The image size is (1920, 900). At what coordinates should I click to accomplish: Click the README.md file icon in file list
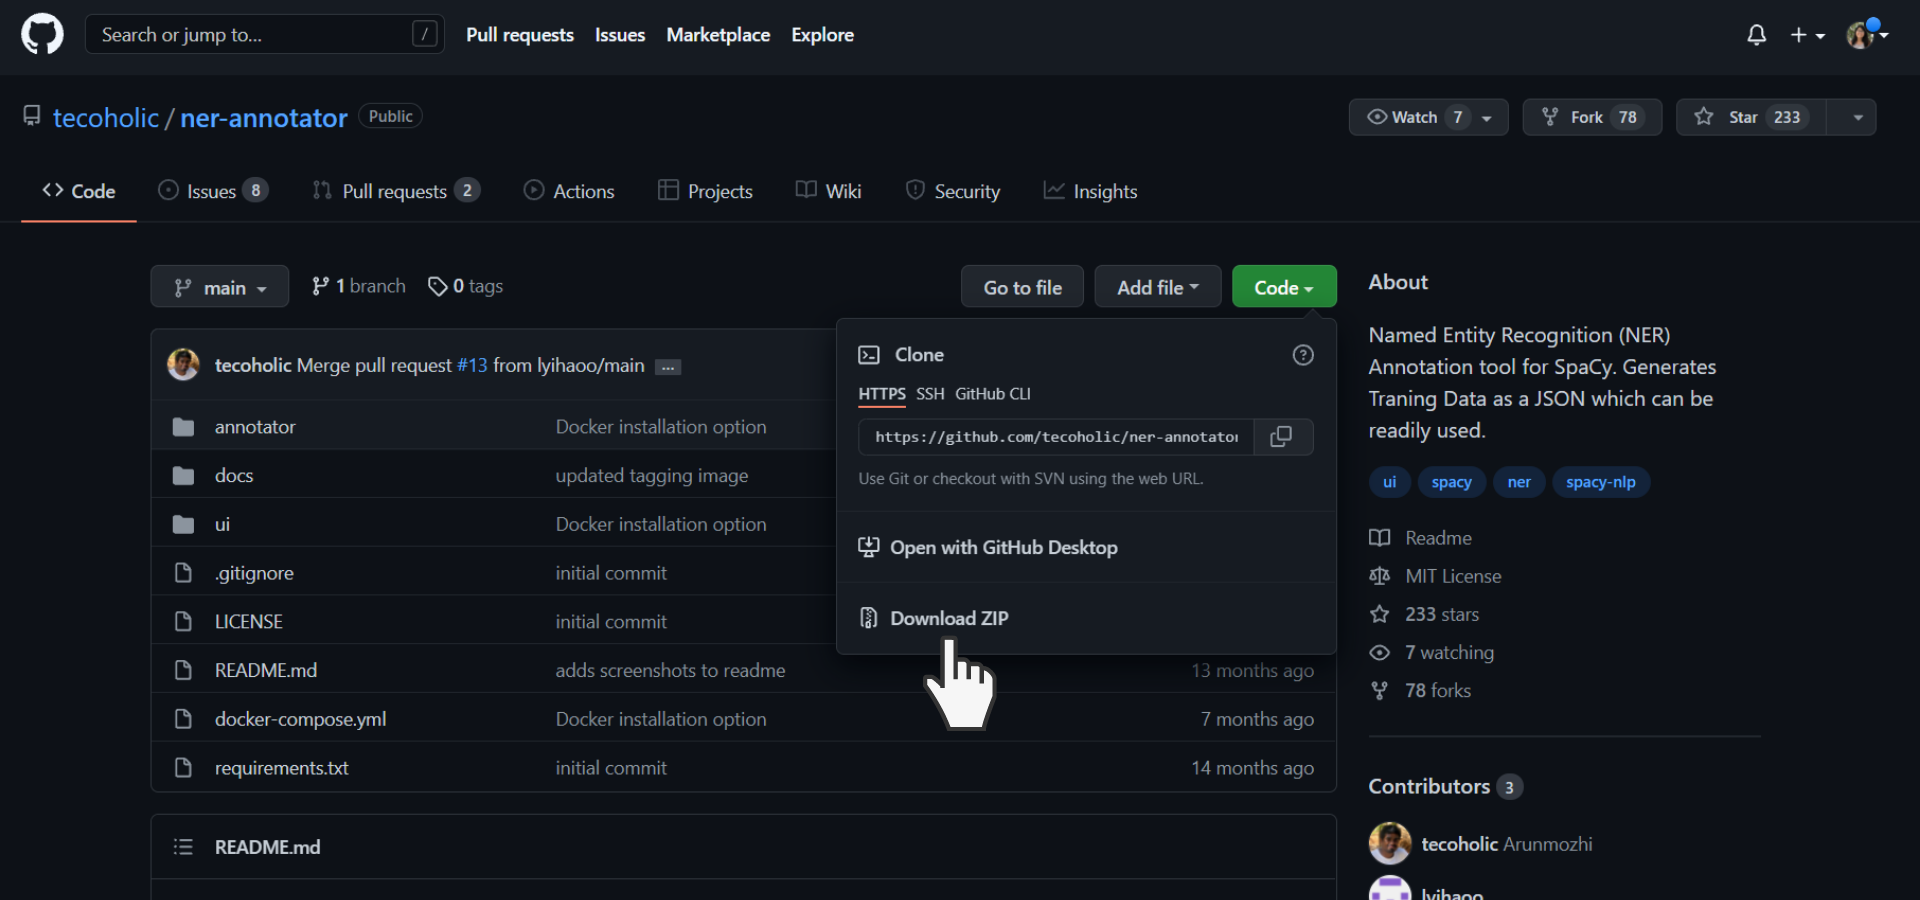pyautogui.click(x=183, y=670)
